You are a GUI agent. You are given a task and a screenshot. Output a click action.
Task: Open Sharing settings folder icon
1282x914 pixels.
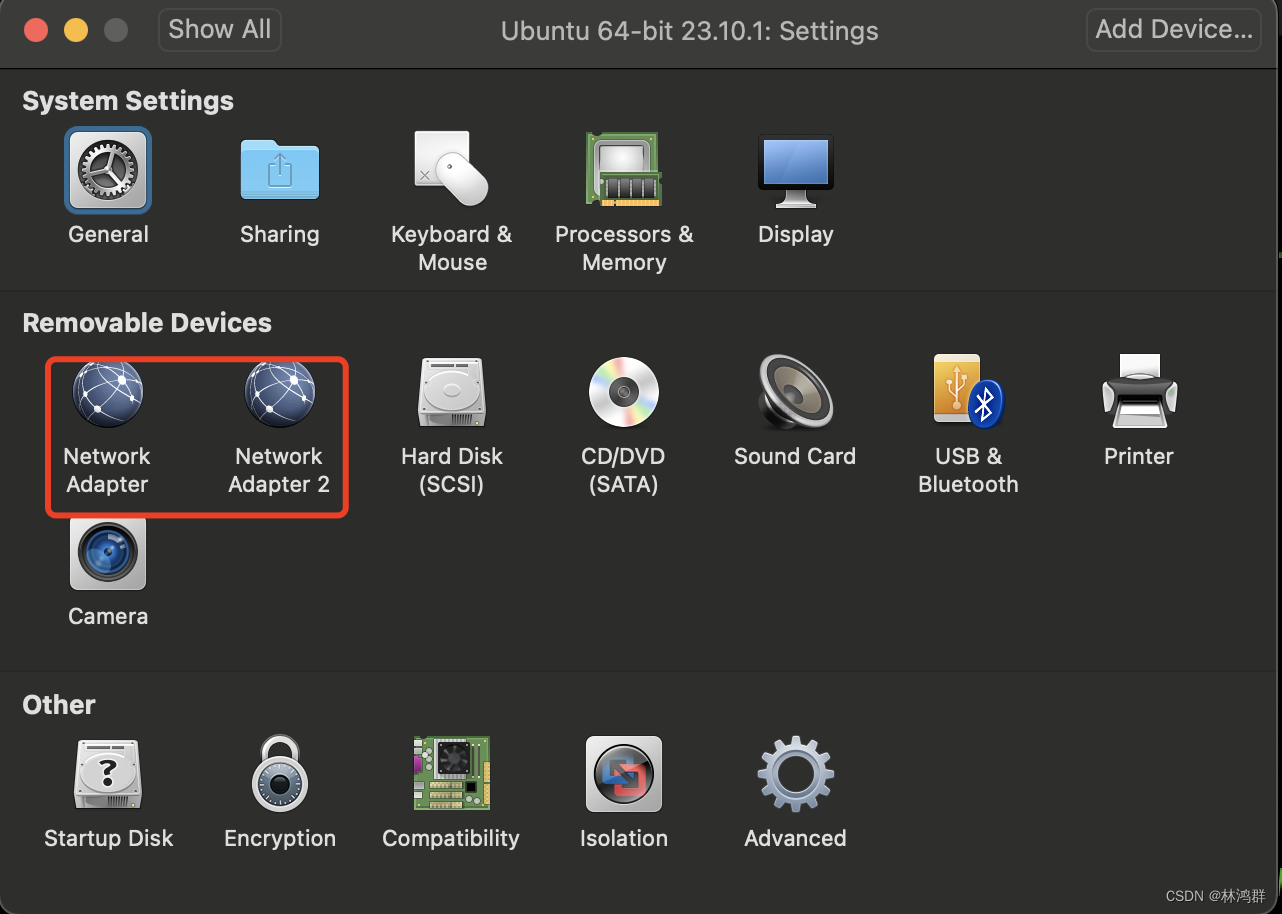coord(280,170)
